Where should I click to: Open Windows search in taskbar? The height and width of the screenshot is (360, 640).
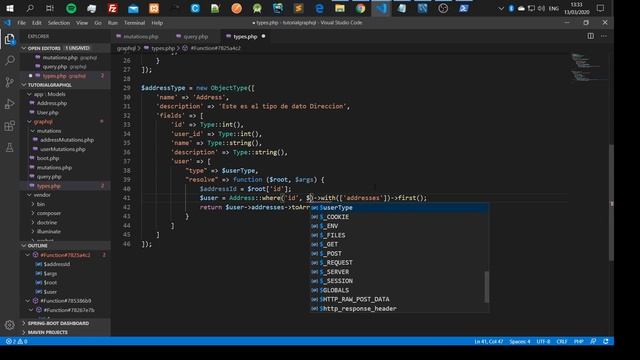pyautogui.click(x=30, y=8)
